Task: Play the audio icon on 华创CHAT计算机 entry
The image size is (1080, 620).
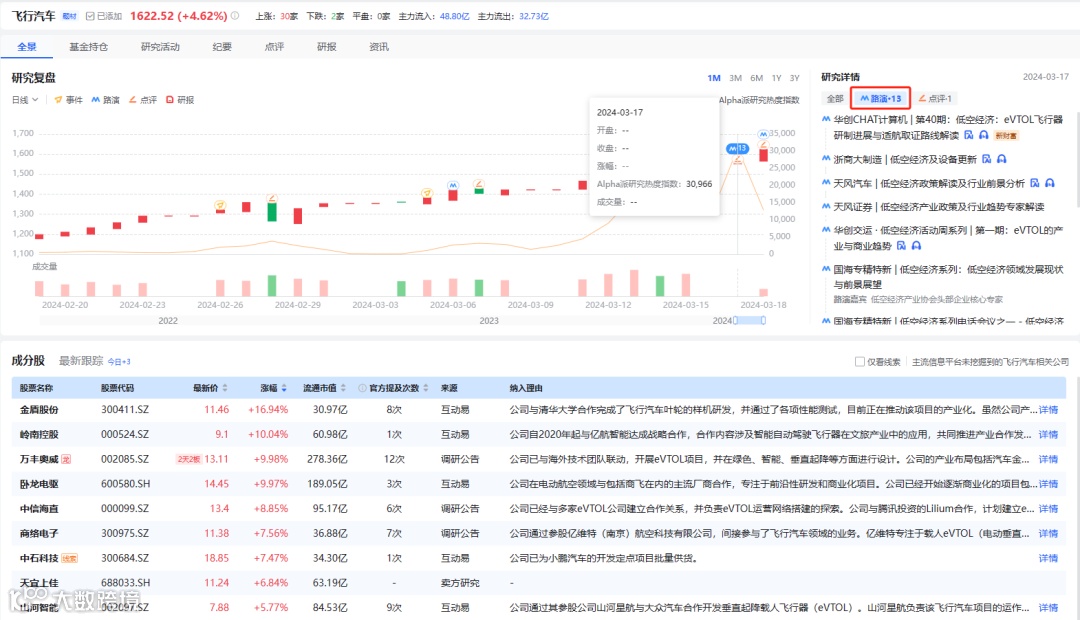Action: coord(984,135)
